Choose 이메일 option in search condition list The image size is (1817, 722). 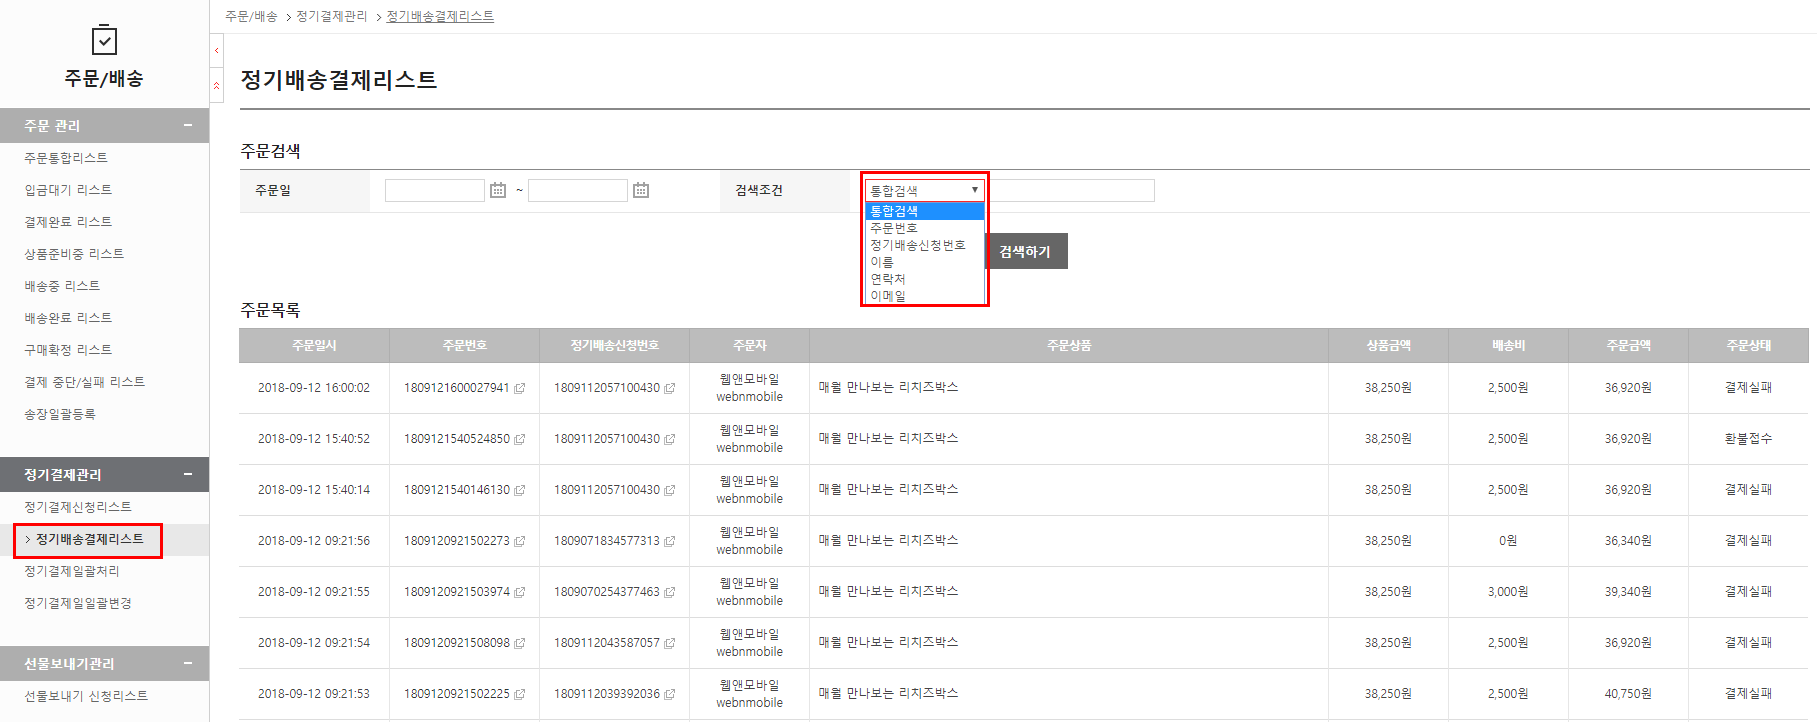[x=888, y=296]
